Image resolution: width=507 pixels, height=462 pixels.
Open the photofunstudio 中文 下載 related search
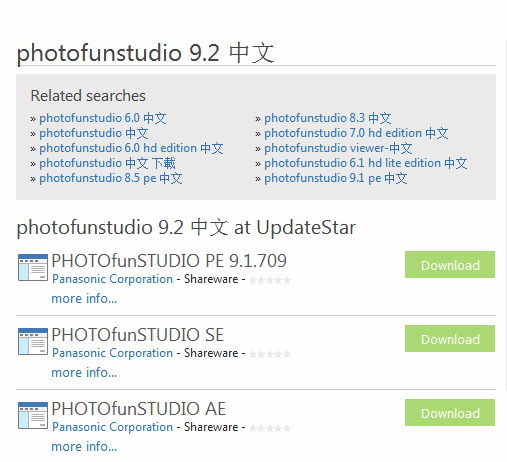(107, 163)
